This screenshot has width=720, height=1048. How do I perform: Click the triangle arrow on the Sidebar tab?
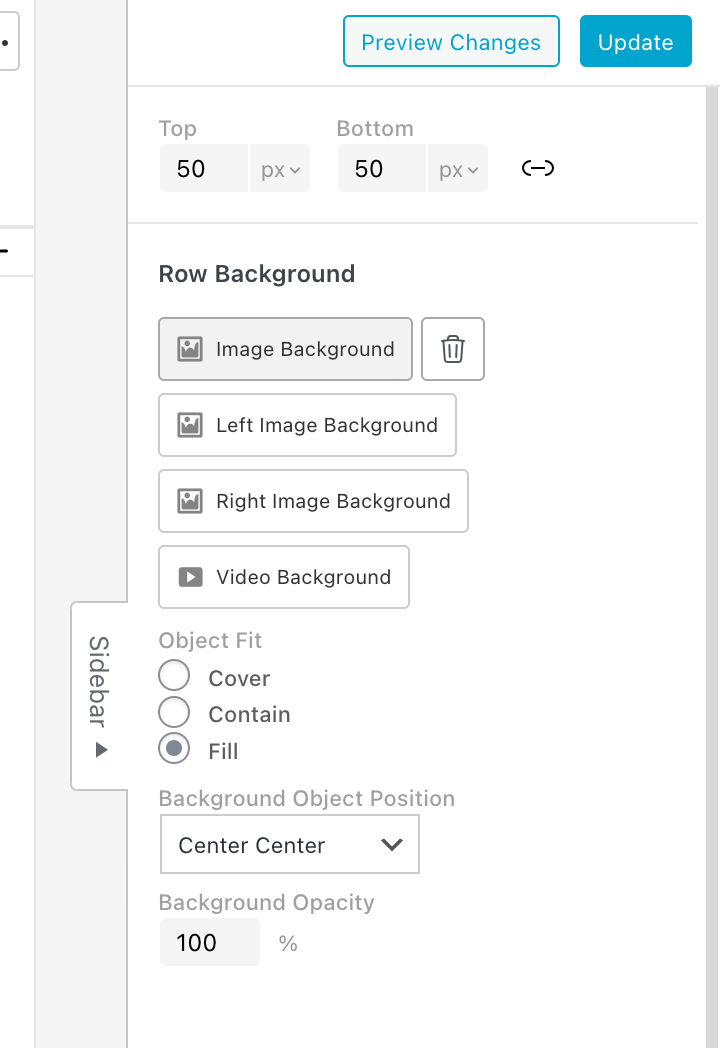pos(100,750)
